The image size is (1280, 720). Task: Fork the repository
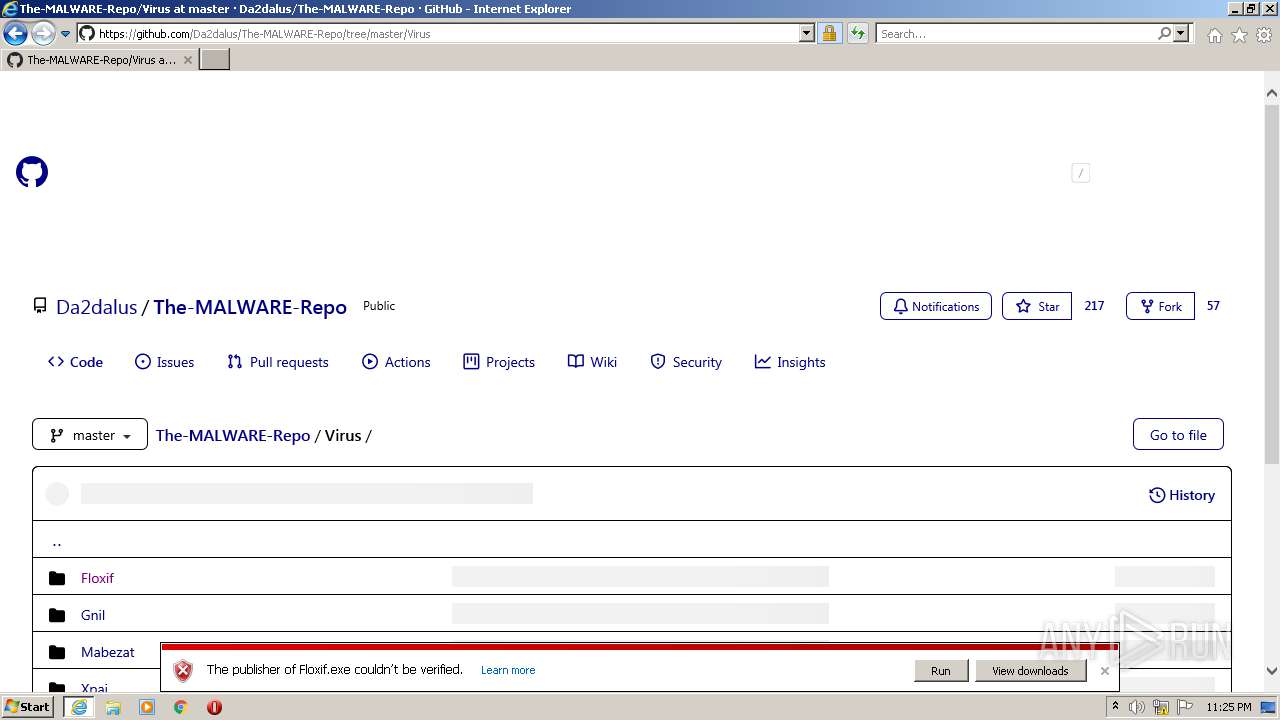(x=1160, y=306)
